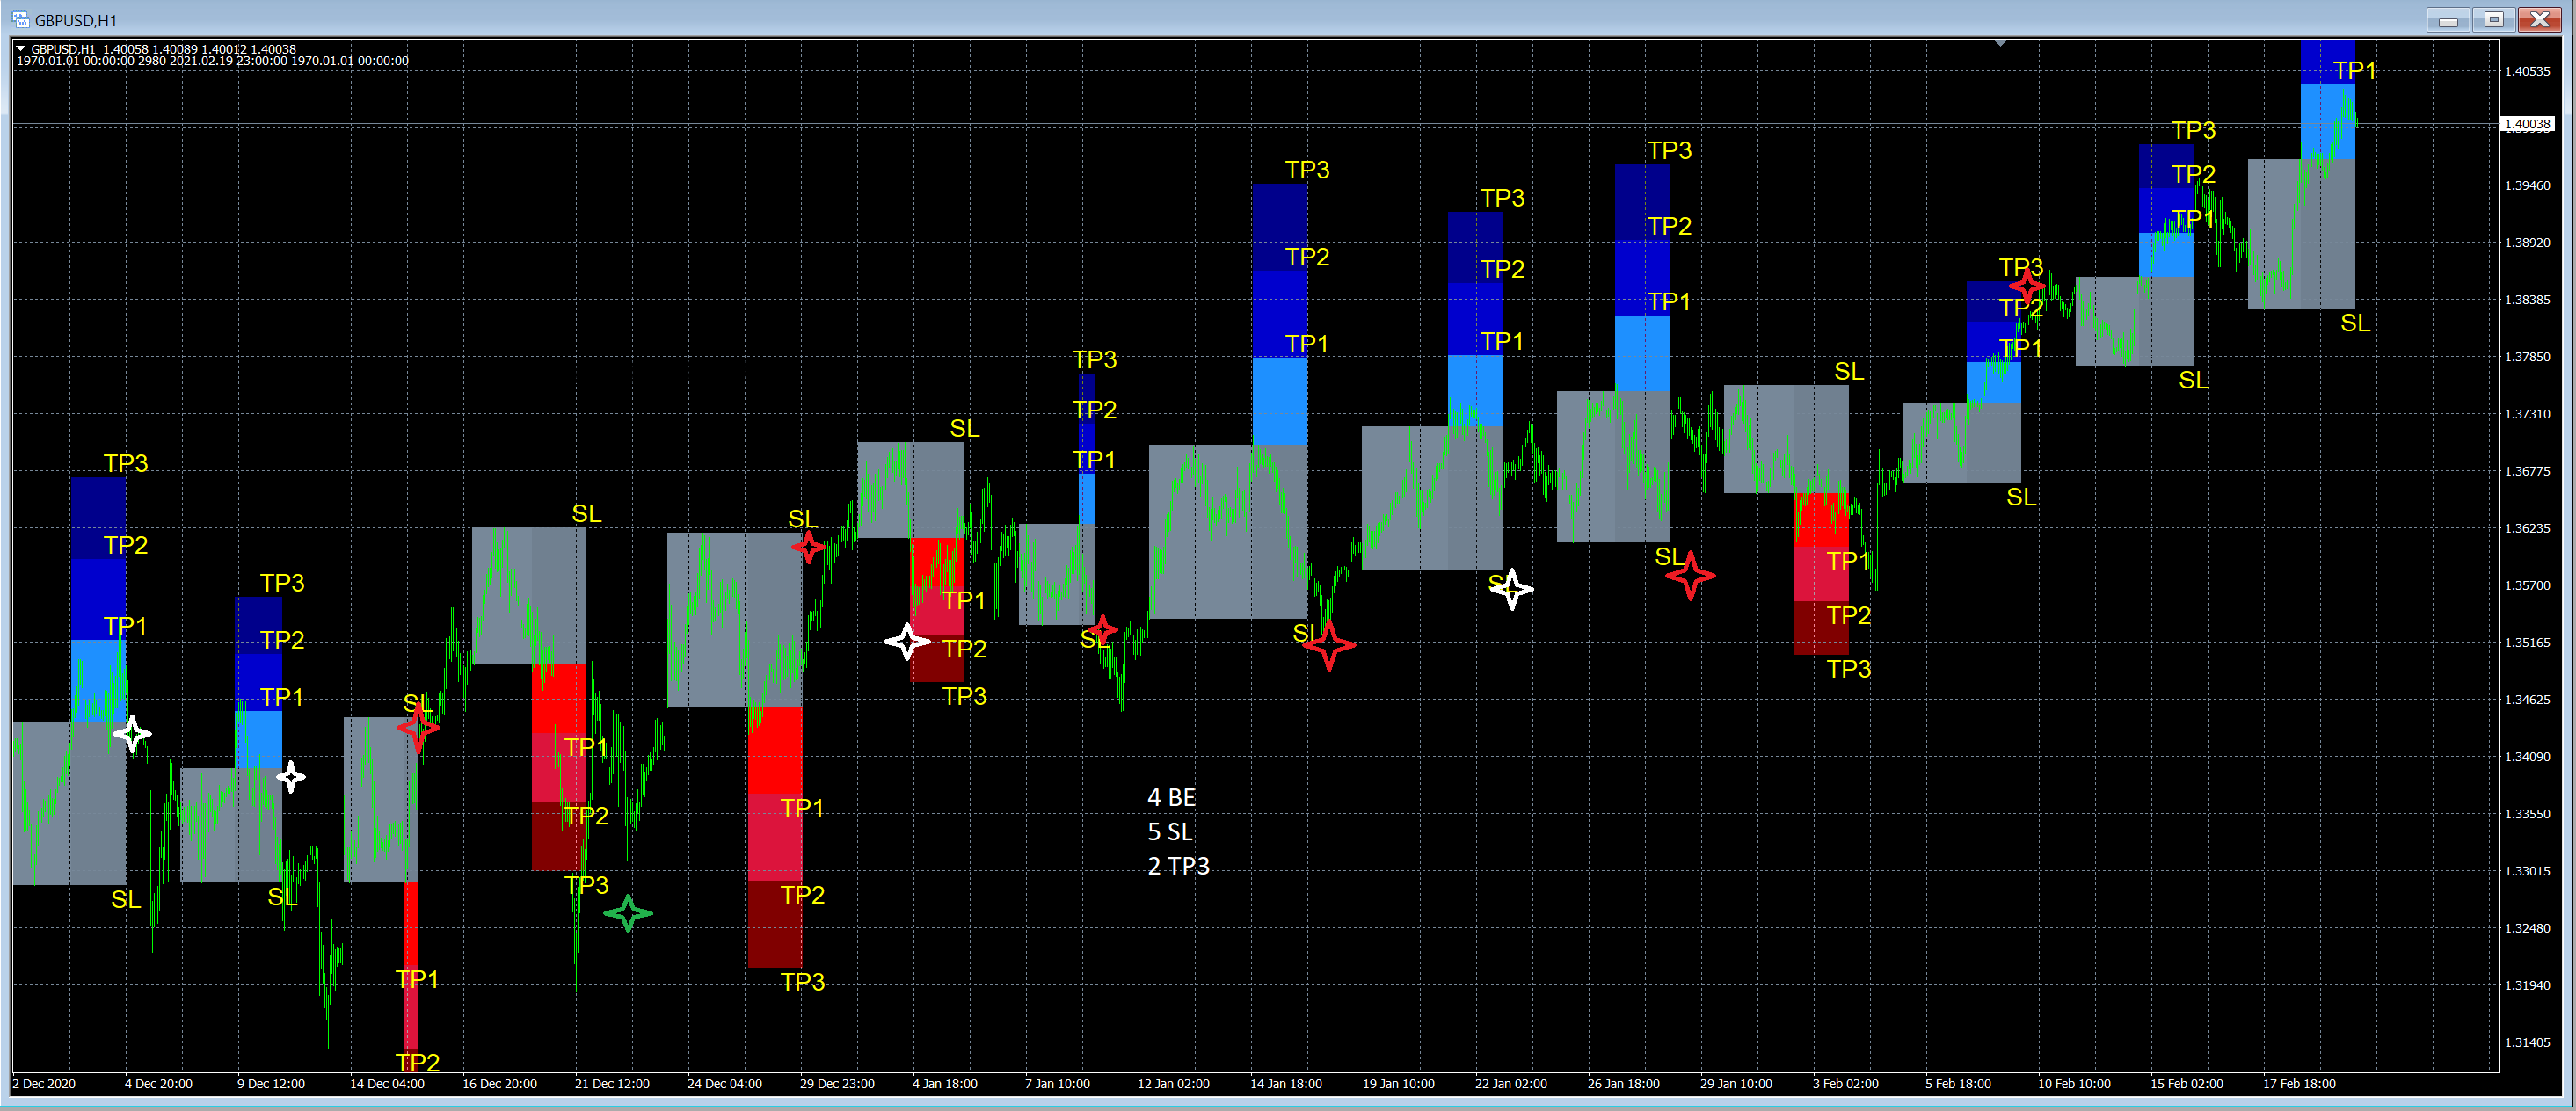Click price axis value 1.34625
This screenshot has height=1111, width=2576.
(2527, 699)
